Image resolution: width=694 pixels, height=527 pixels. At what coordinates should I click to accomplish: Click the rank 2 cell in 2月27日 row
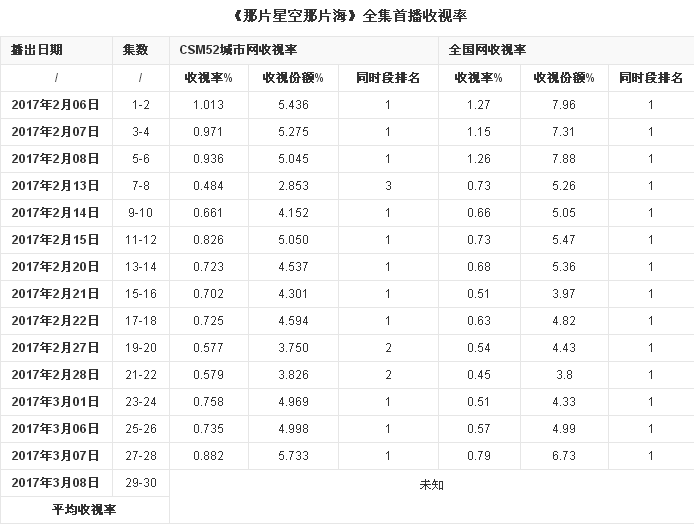(x=388, y=348)
